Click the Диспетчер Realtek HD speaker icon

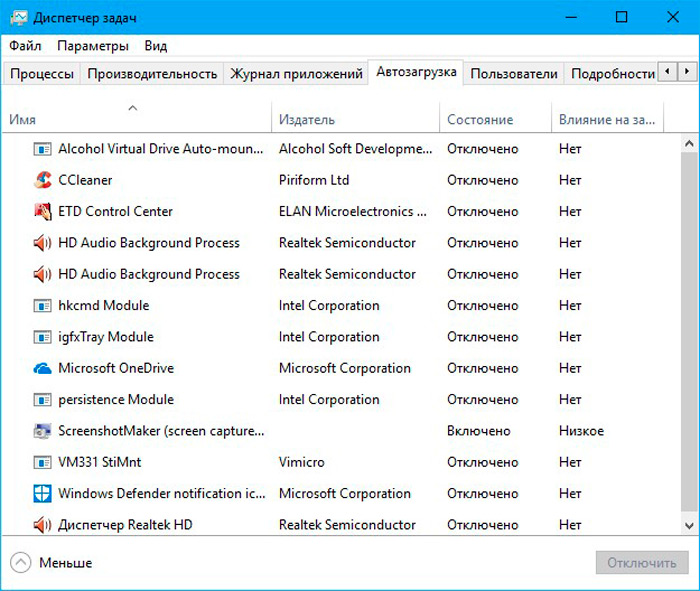[x=42, y=524]
